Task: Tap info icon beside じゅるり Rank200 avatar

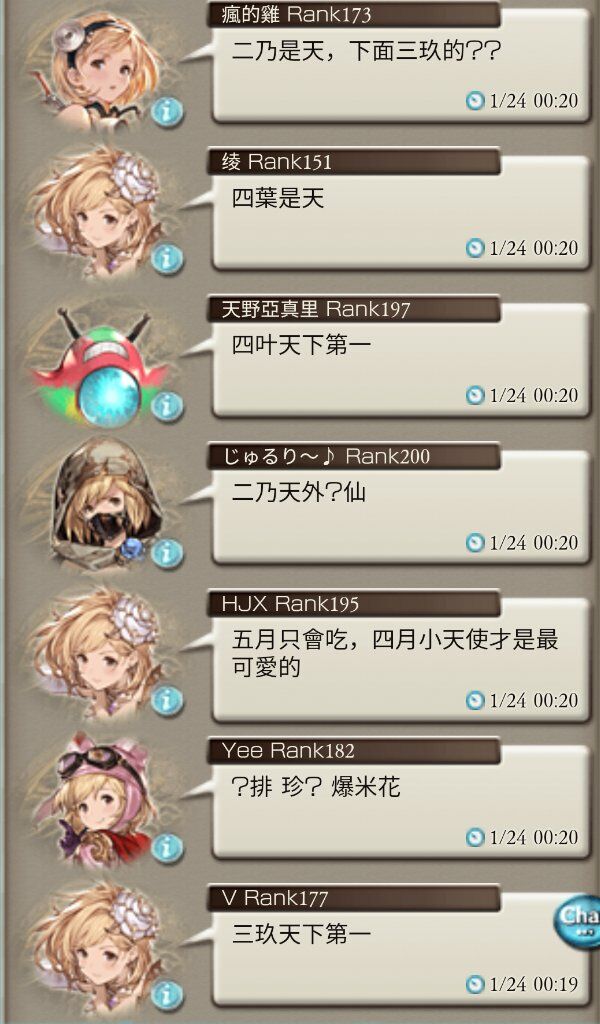Action: (167, 554)
